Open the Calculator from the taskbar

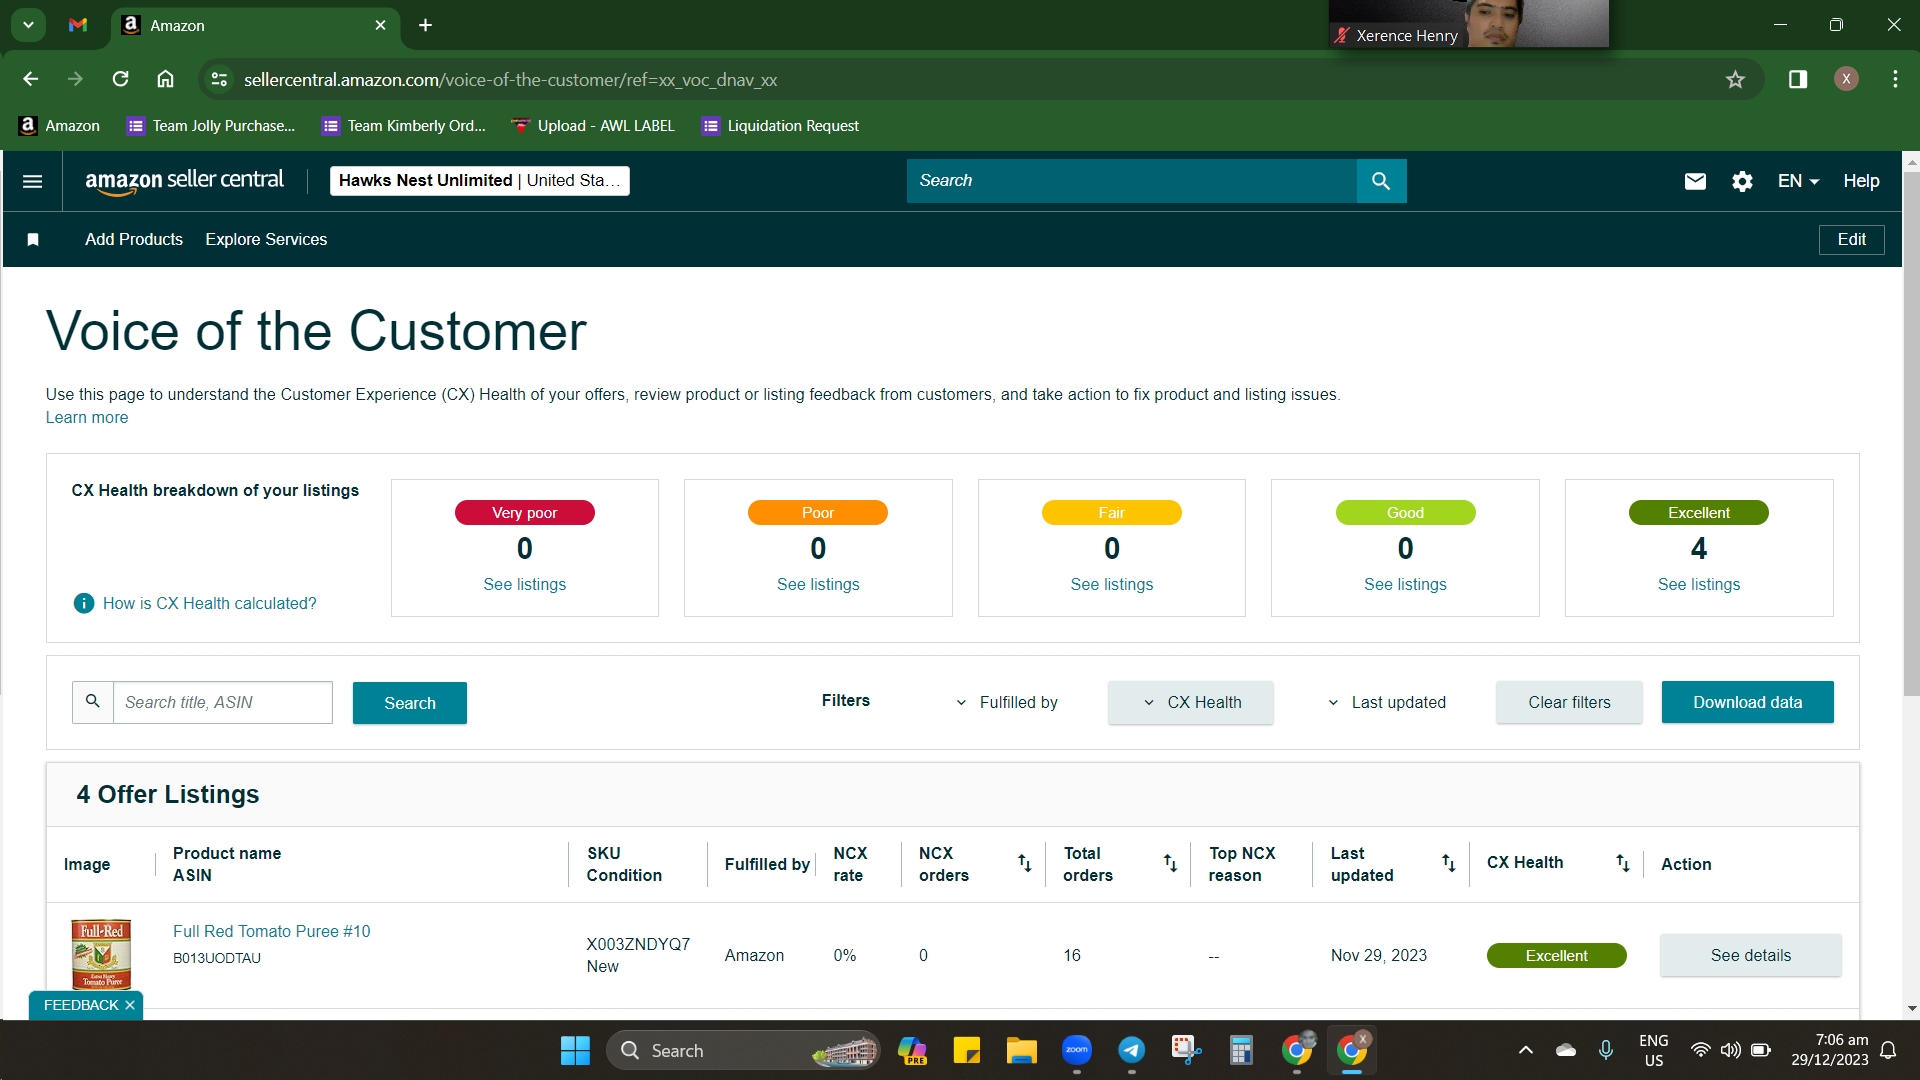coord(1241,1050)
